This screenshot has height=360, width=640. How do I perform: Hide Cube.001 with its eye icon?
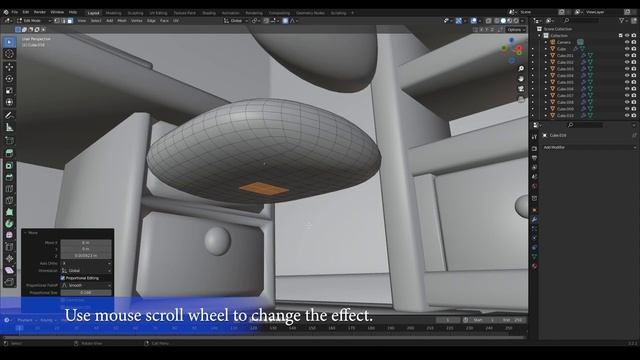pyautogui.click(x=627, y=56)
